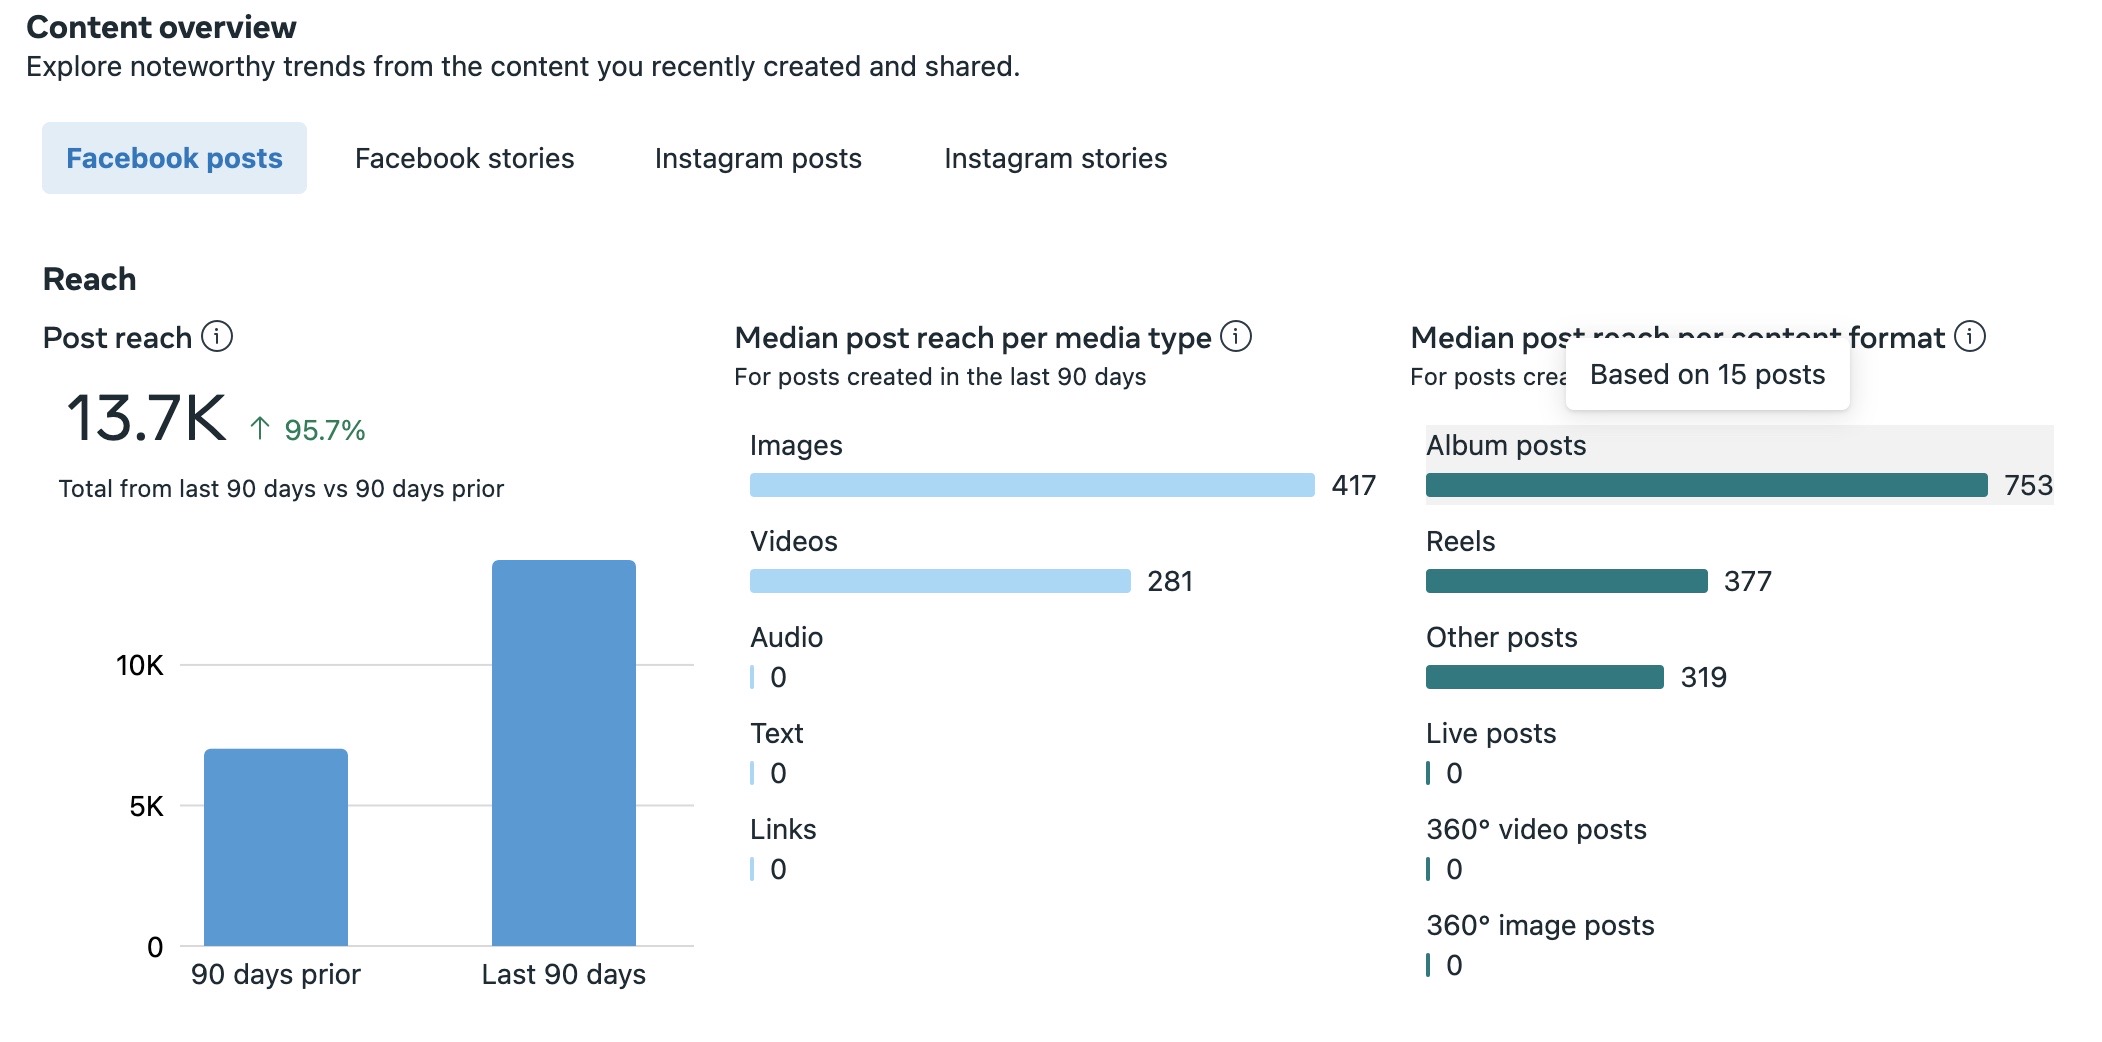Click the Last 90 days bar
The width and height of the screenshot is (2102, 1042).
tap(563, 752)
